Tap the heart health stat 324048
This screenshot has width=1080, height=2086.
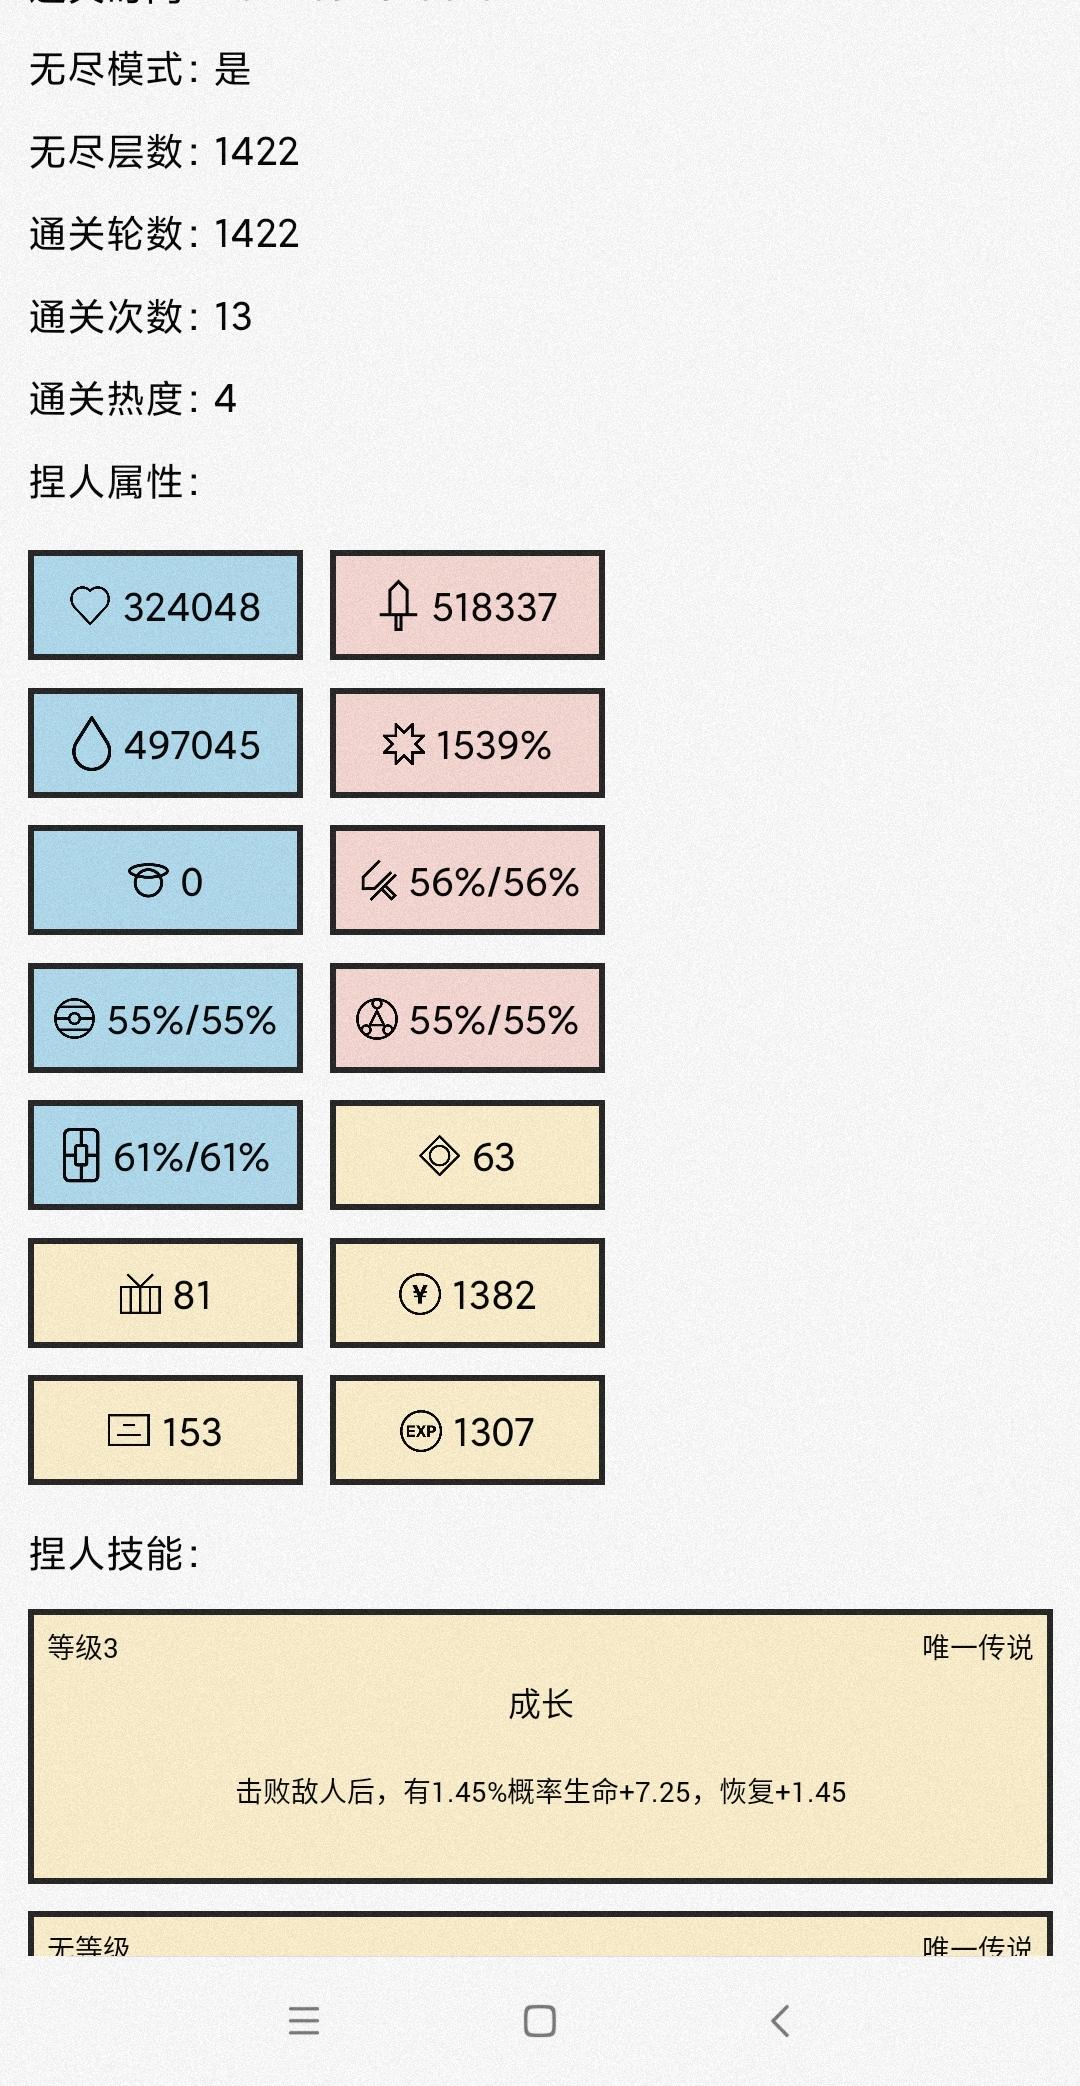click(x=165, y=605)
